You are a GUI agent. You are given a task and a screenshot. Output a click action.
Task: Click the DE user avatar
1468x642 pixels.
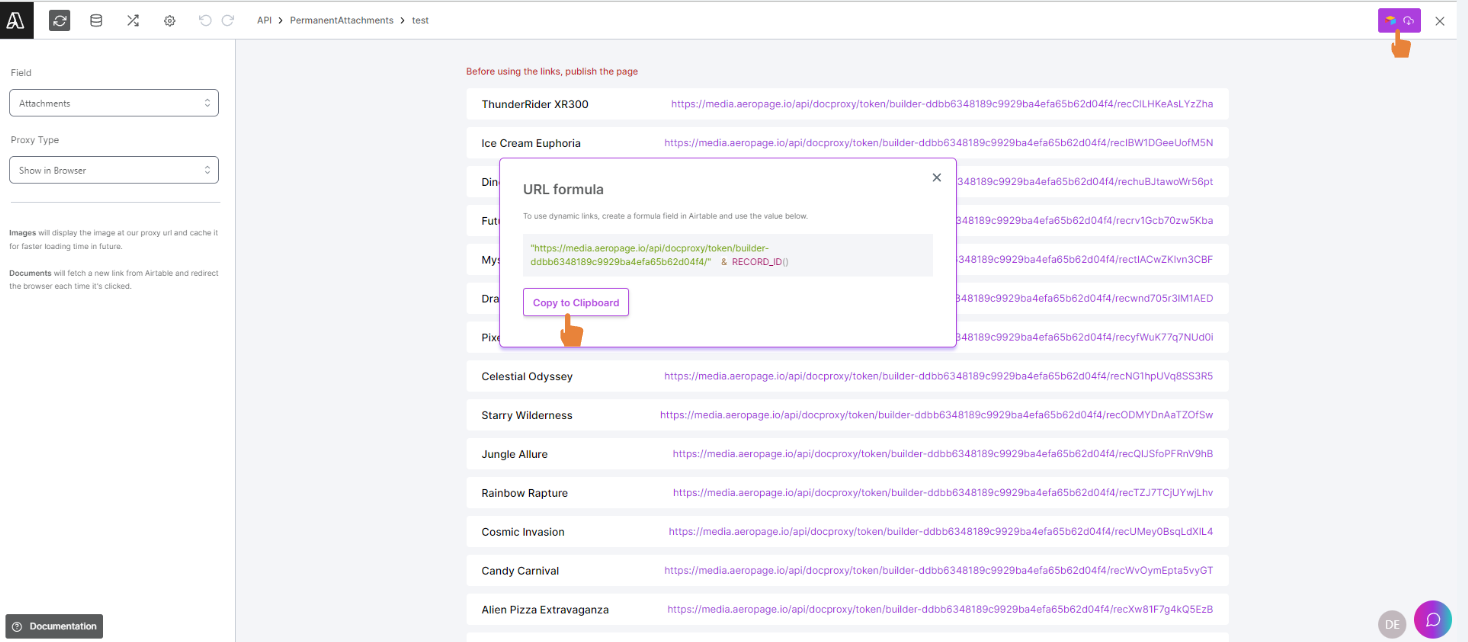click(1392, 624)
